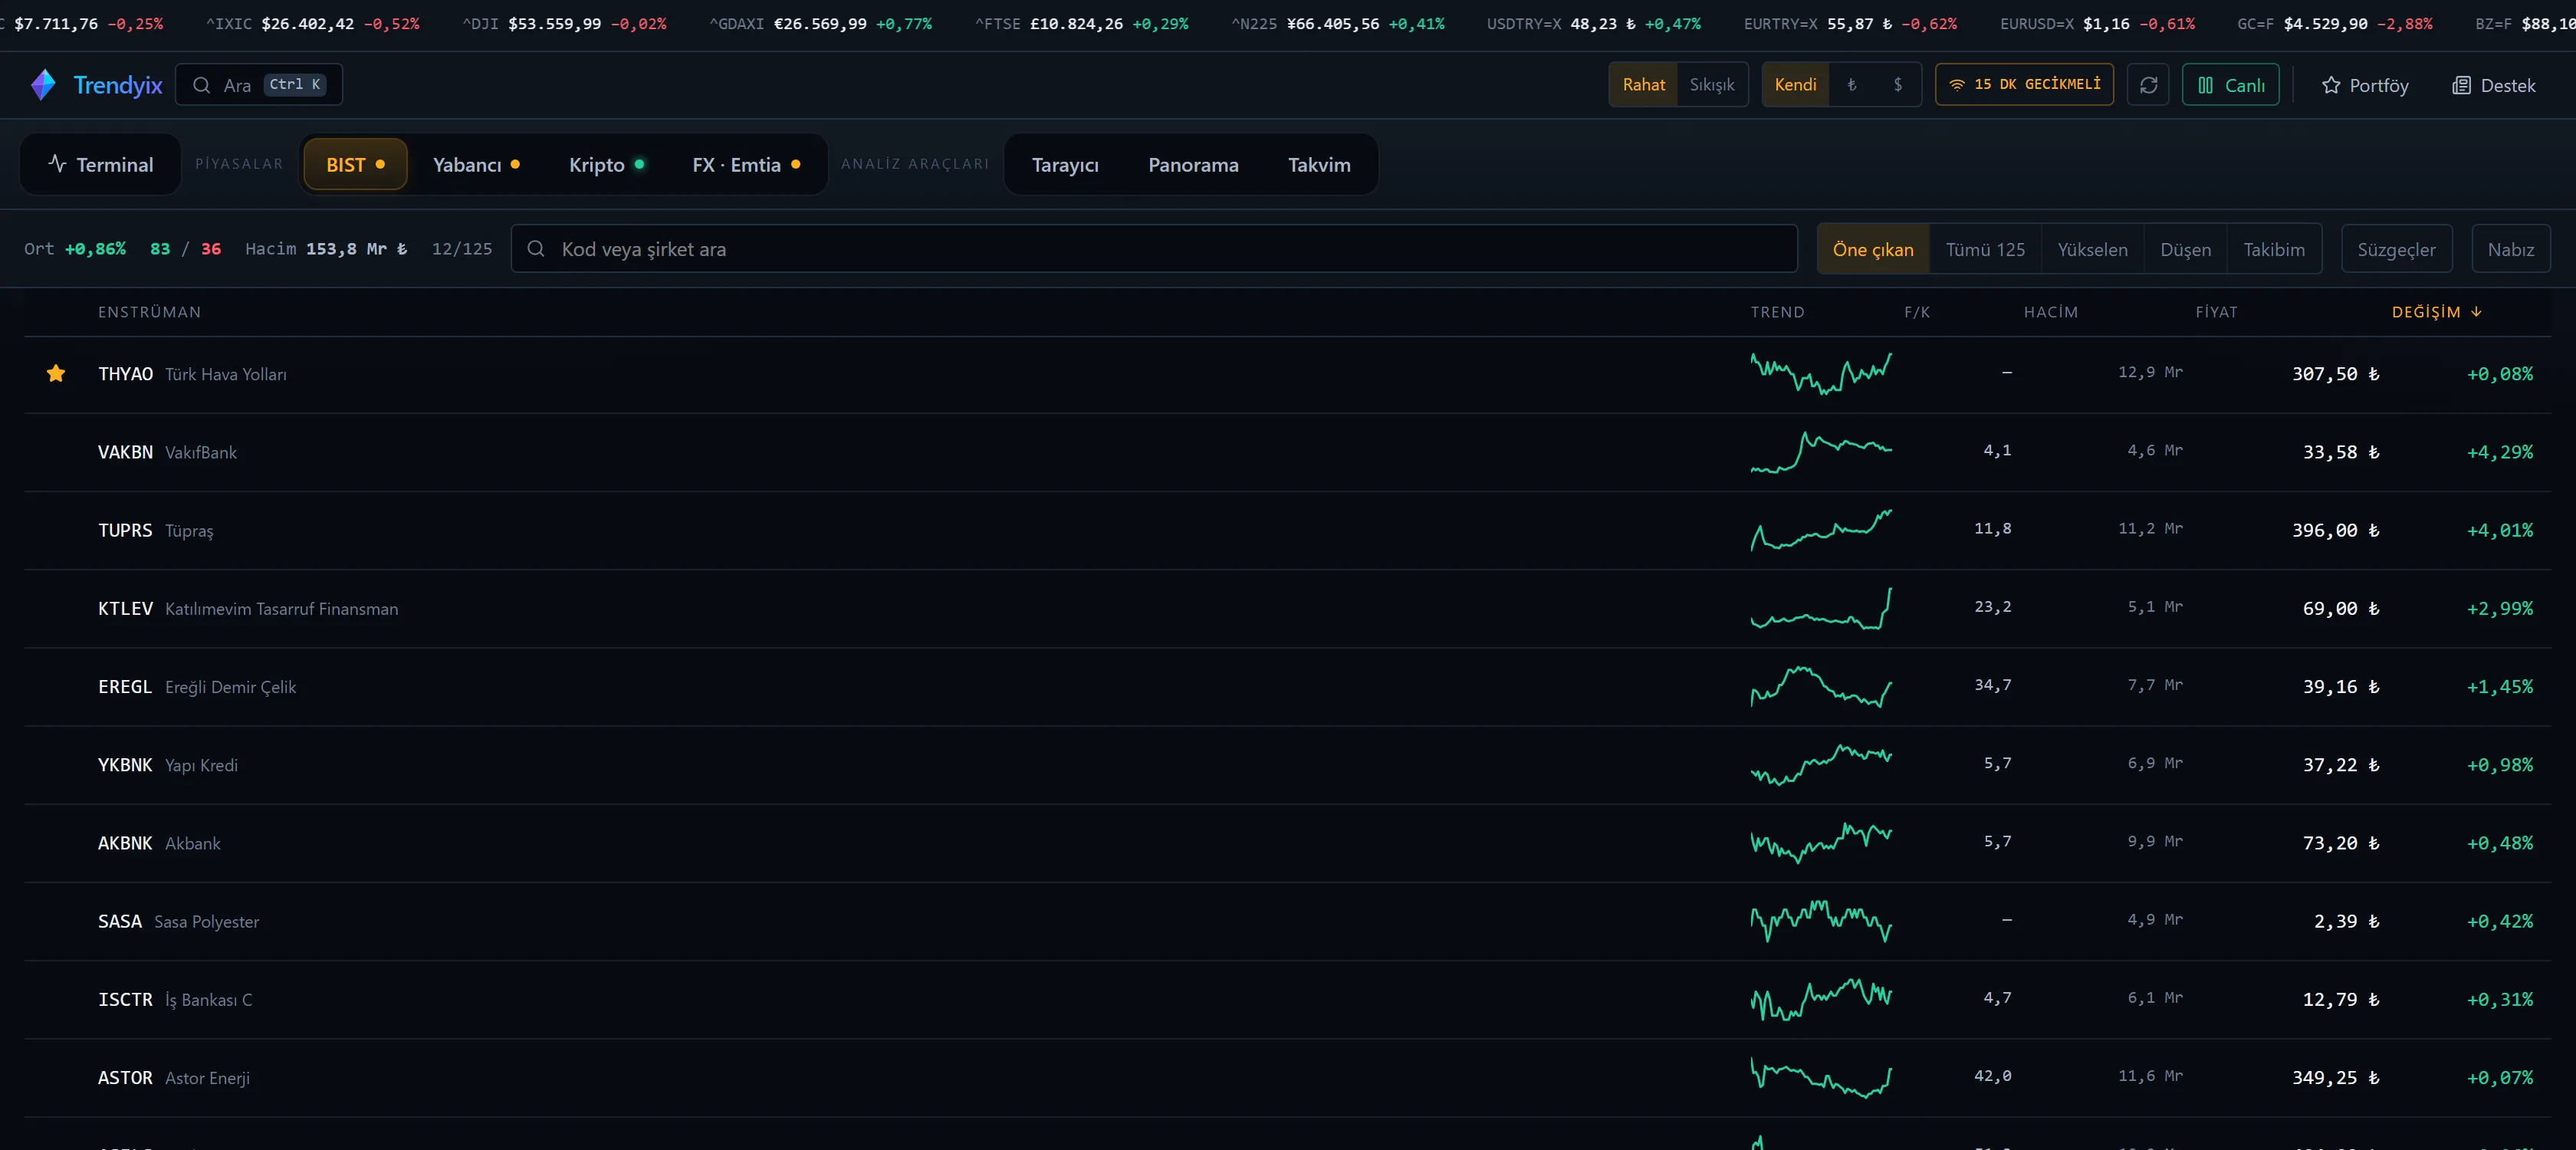The height and width of the screenshot is (1150, 2576).
Task: Click the Trendyix brand name
Action: click(118, 85)
